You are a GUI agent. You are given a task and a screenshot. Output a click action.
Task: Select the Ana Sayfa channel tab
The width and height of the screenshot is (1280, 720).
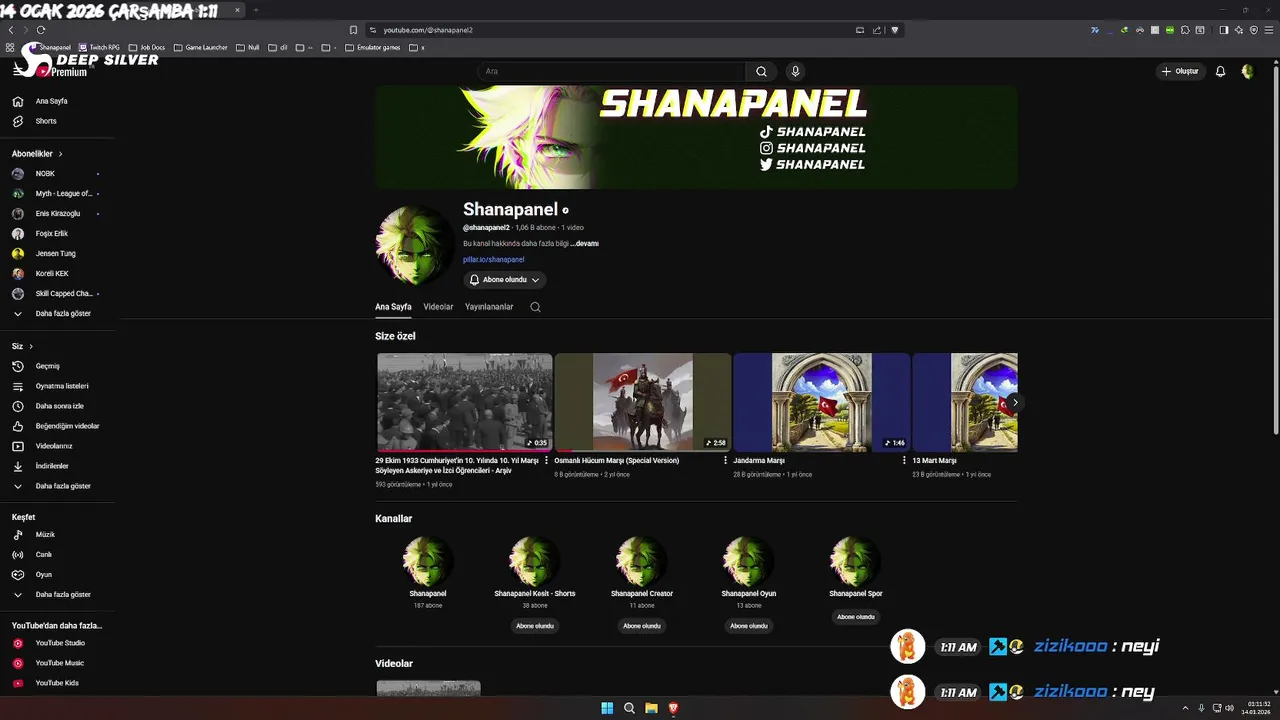(393, 307)
